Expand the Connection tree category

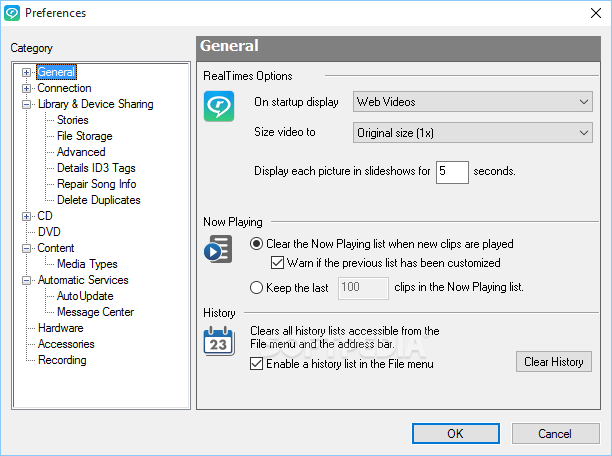pos(27,88)
